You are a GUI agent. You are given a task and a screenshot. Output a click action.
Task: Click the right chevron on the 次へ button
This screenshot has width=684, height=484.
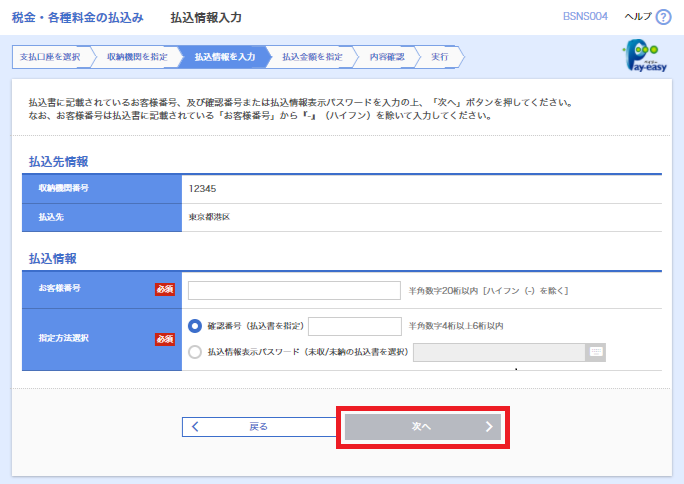pos(489,426)
